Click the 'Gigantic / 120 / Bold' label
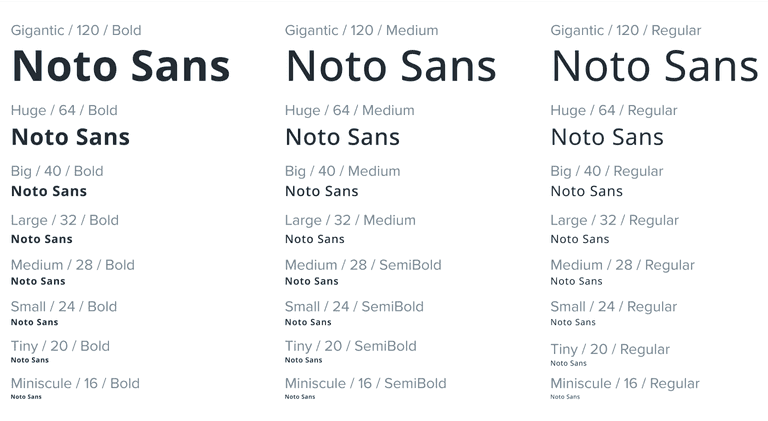The image size is (768, 421). (76, 30)
